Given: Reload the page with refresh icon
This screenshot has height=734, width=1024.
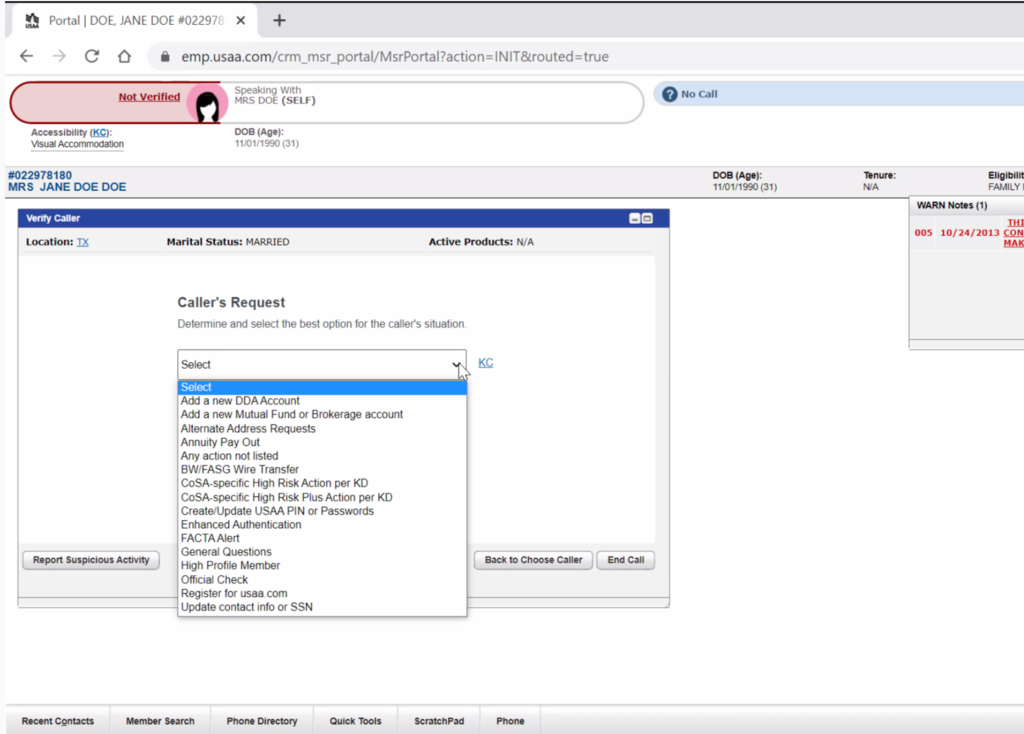Looking at the screenshot, I should [91, 56].
